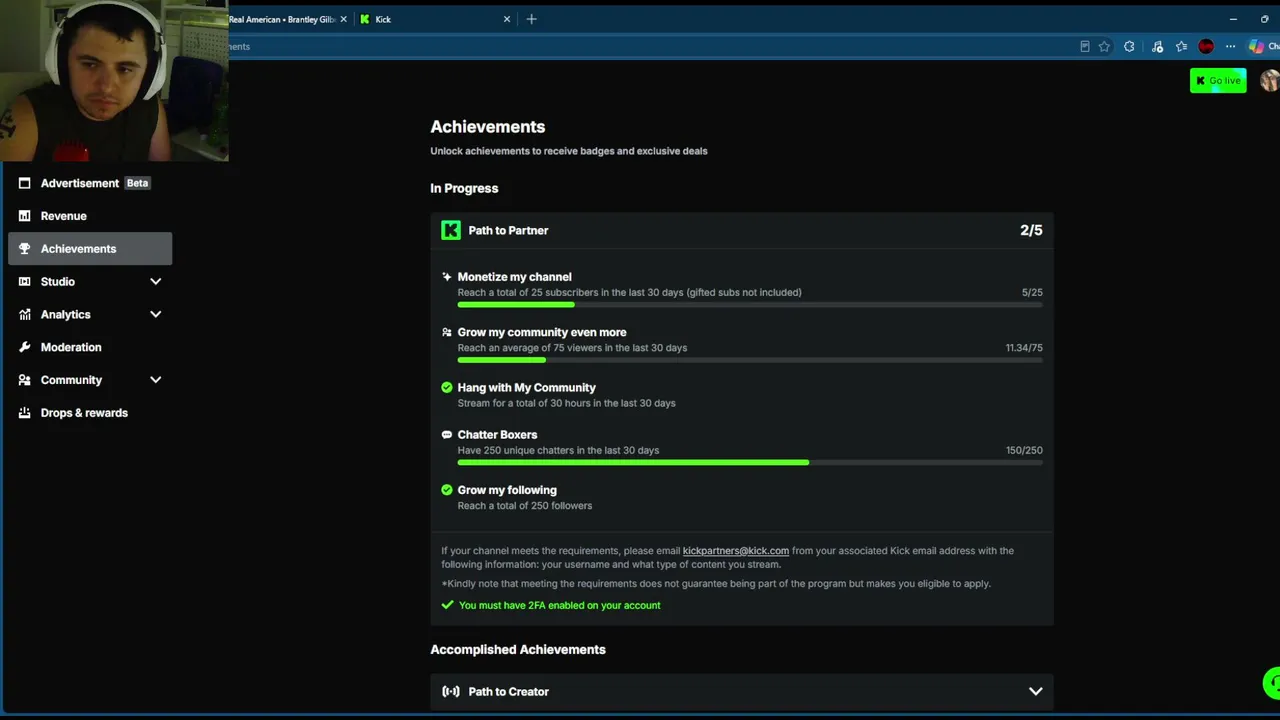
Task: Open a new browser tab
Action: 532,19
